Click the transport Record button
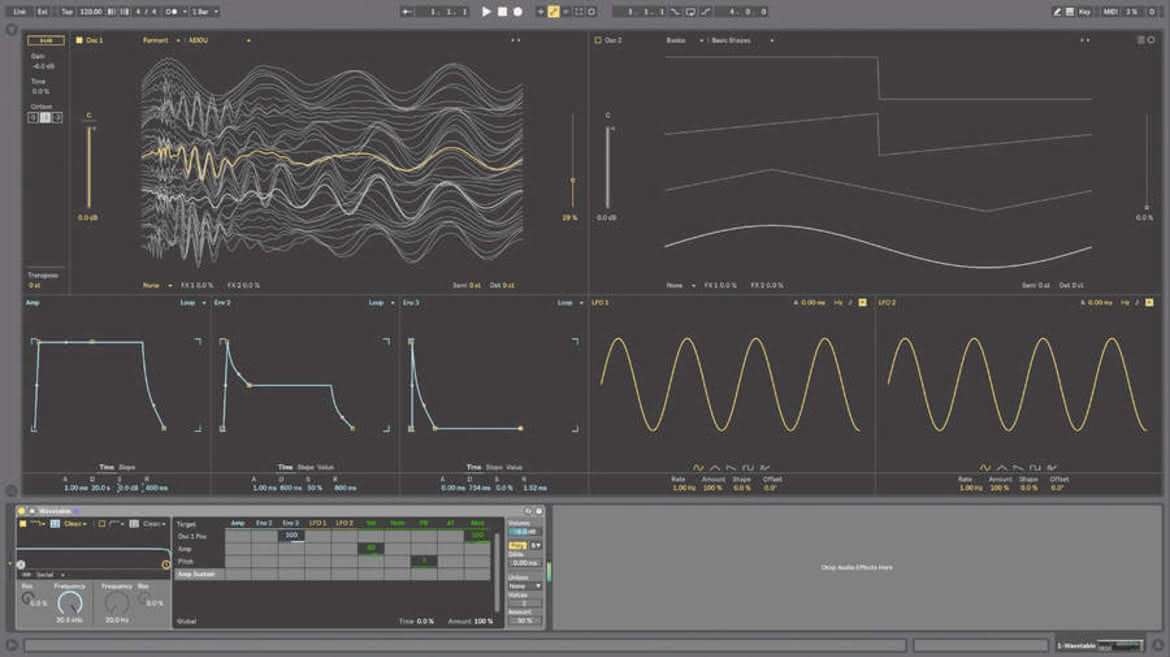Viewport: 1170px width, 657px height. click(x=517, y=11)
